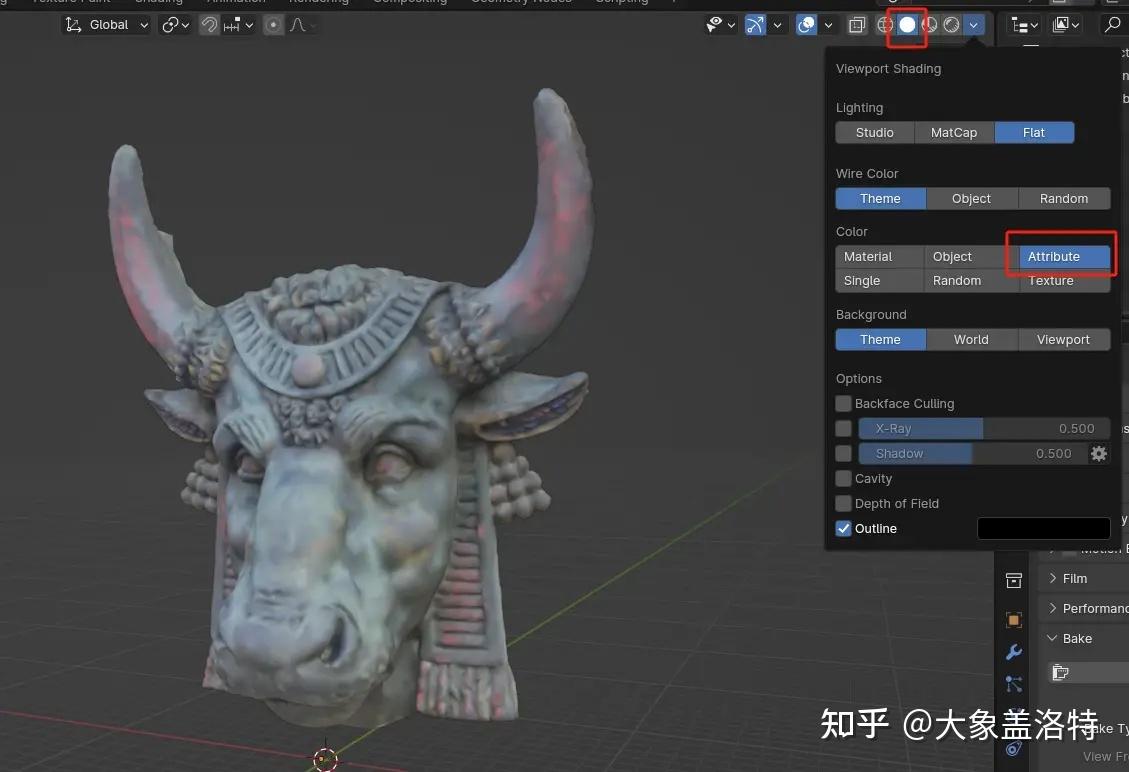
Task: Uncheck the Outline checkbox
Action: 843,528
